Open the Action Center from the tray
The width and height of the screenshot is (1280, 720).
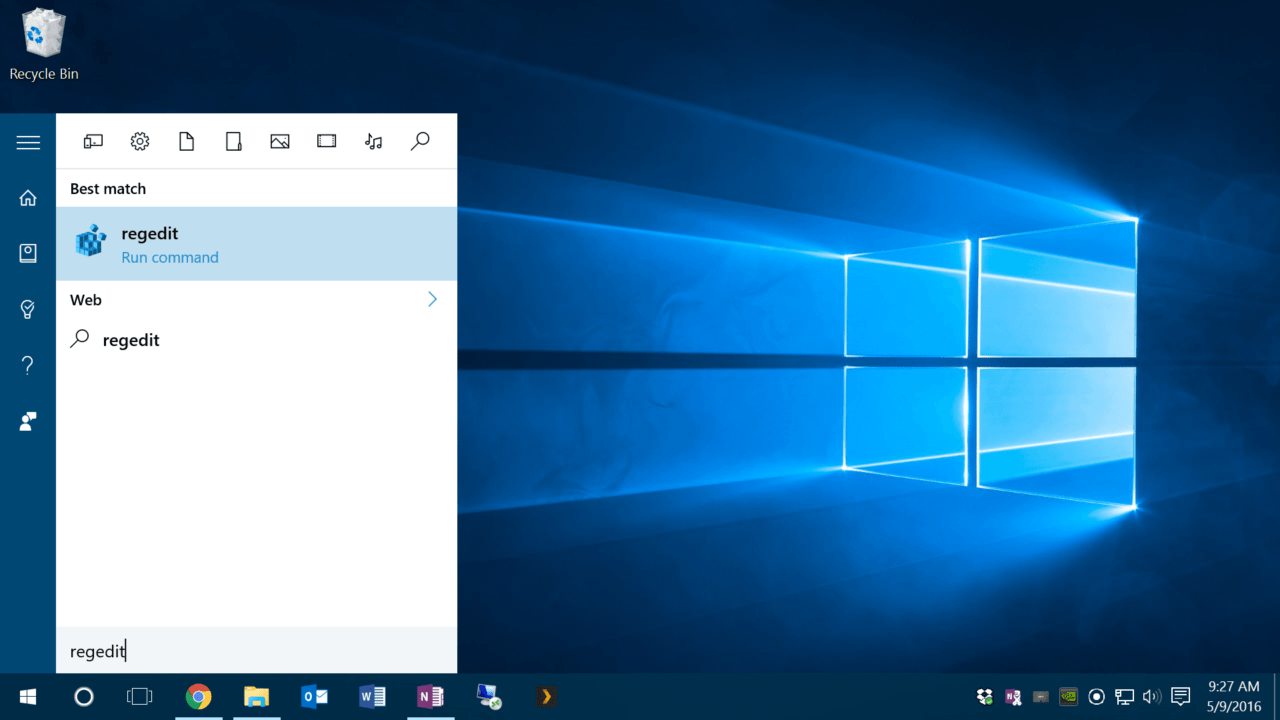point(1180,696)
